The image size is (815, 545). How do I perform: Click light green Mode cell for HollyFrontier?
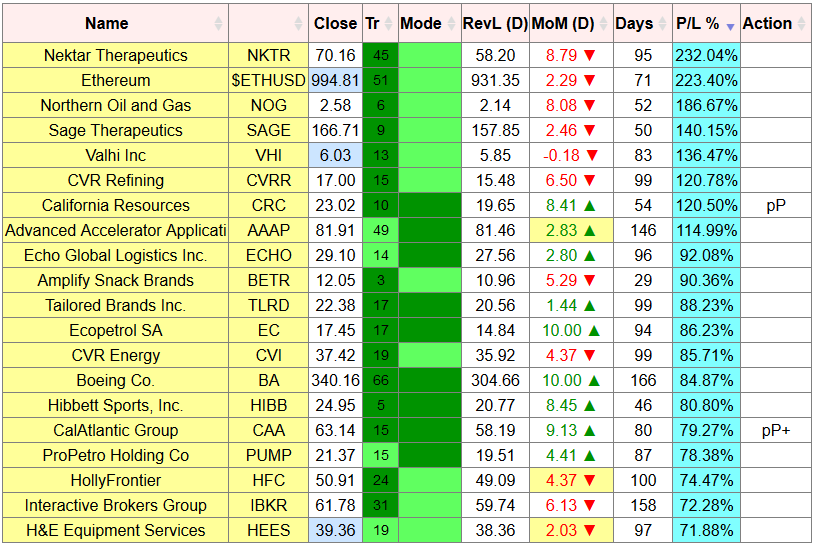430,481
